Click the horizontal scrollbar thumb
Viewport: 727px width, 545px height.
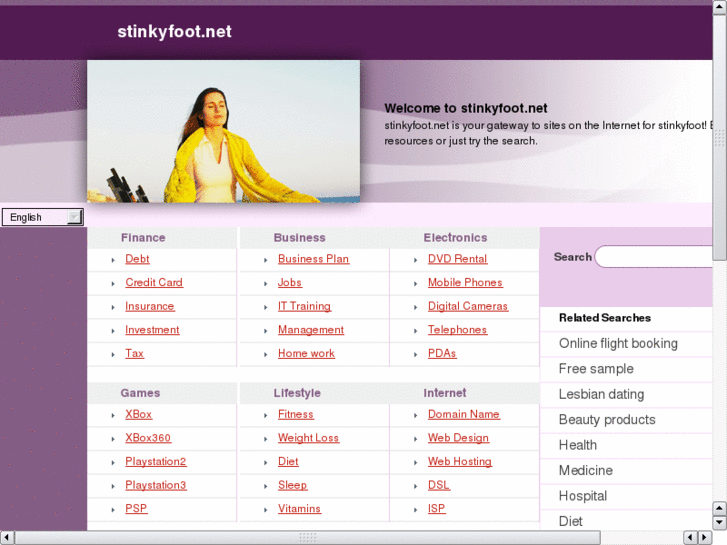307,538
